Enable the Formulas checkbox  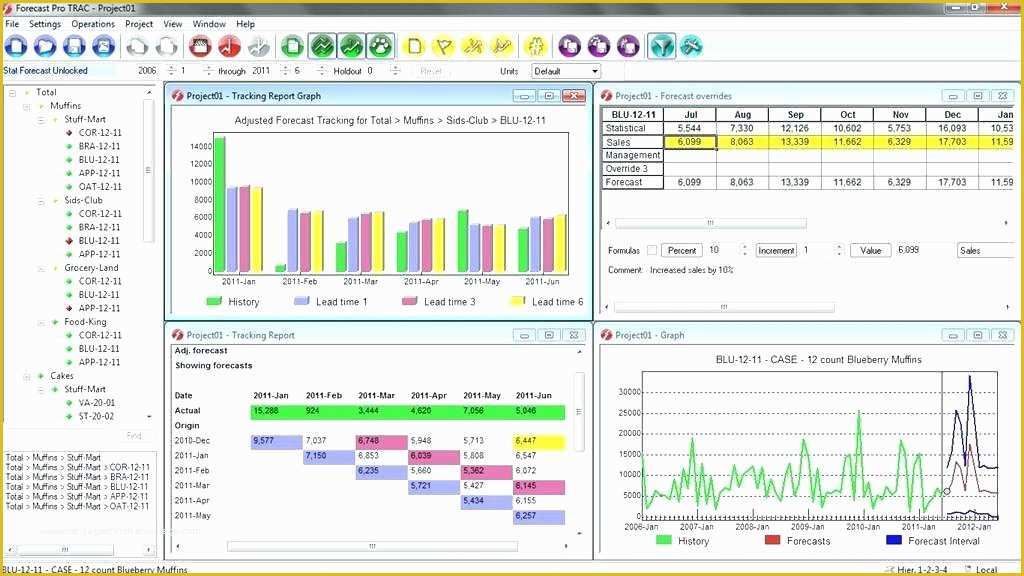[652, 250]
